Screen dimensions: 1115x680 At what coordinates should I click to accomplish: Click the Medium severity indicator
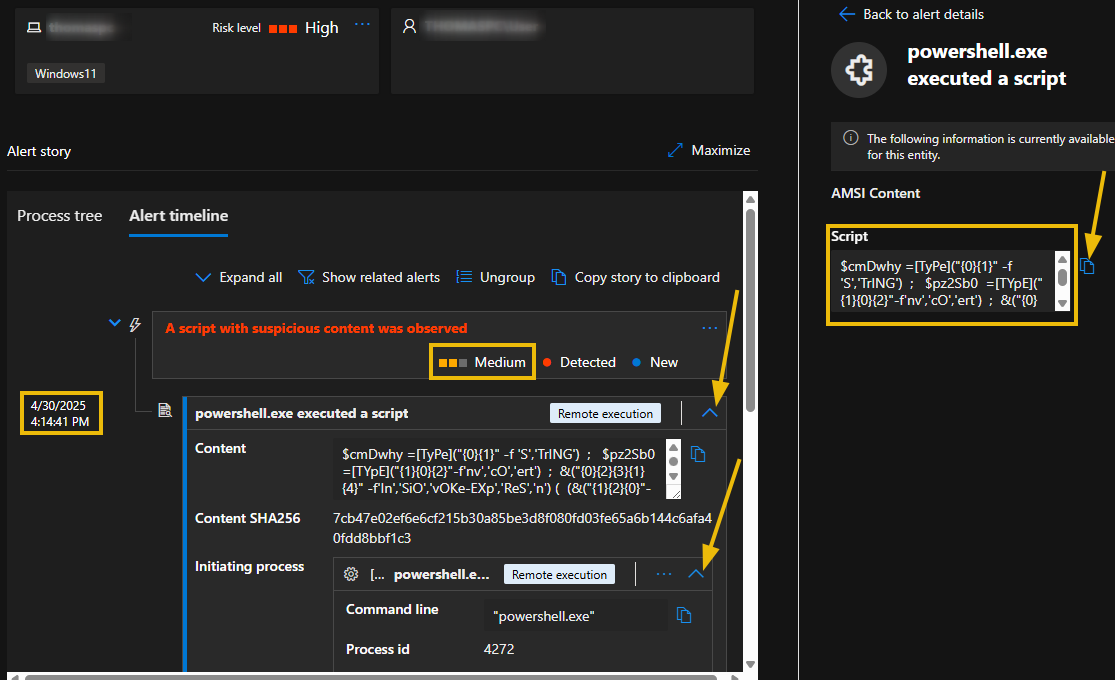pyautogui.click(x=482, y=362)
